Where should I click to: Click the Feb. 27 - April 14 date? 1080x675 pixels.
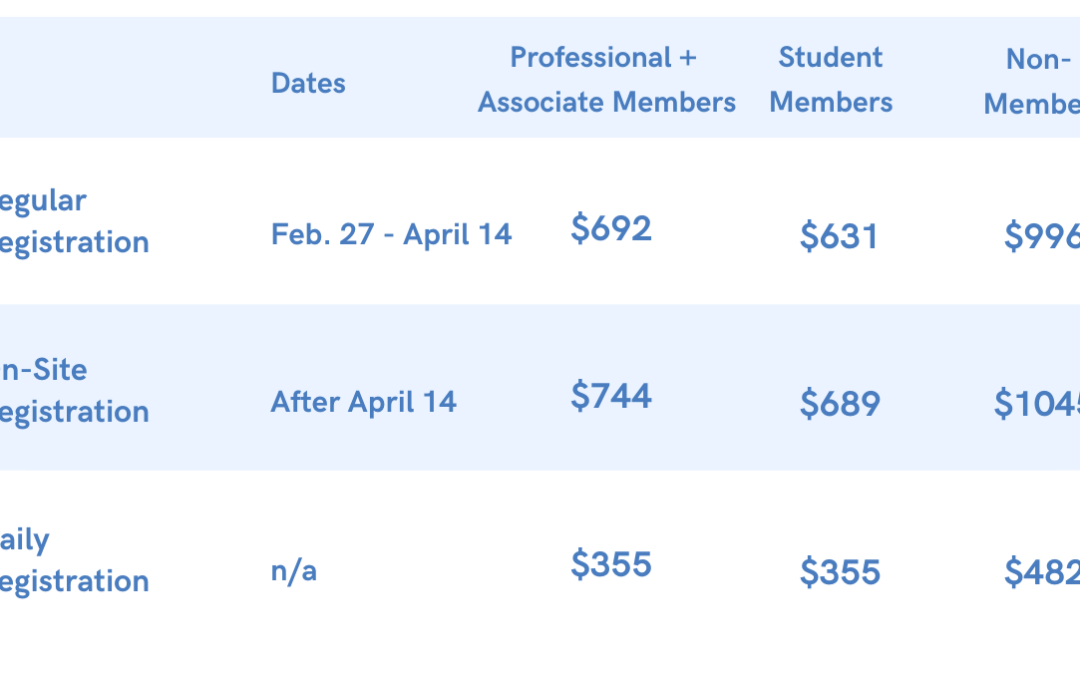click(391, 234)
